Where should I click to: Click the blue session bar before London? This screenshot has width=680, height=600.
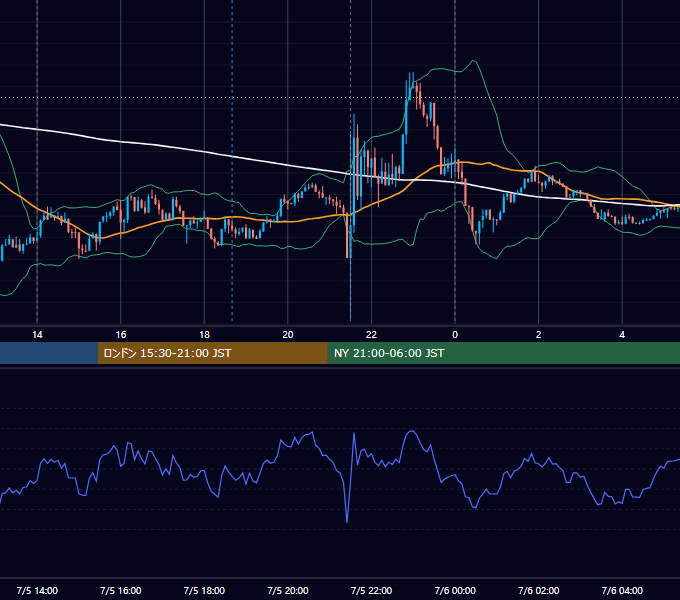(x=49, y=353)
